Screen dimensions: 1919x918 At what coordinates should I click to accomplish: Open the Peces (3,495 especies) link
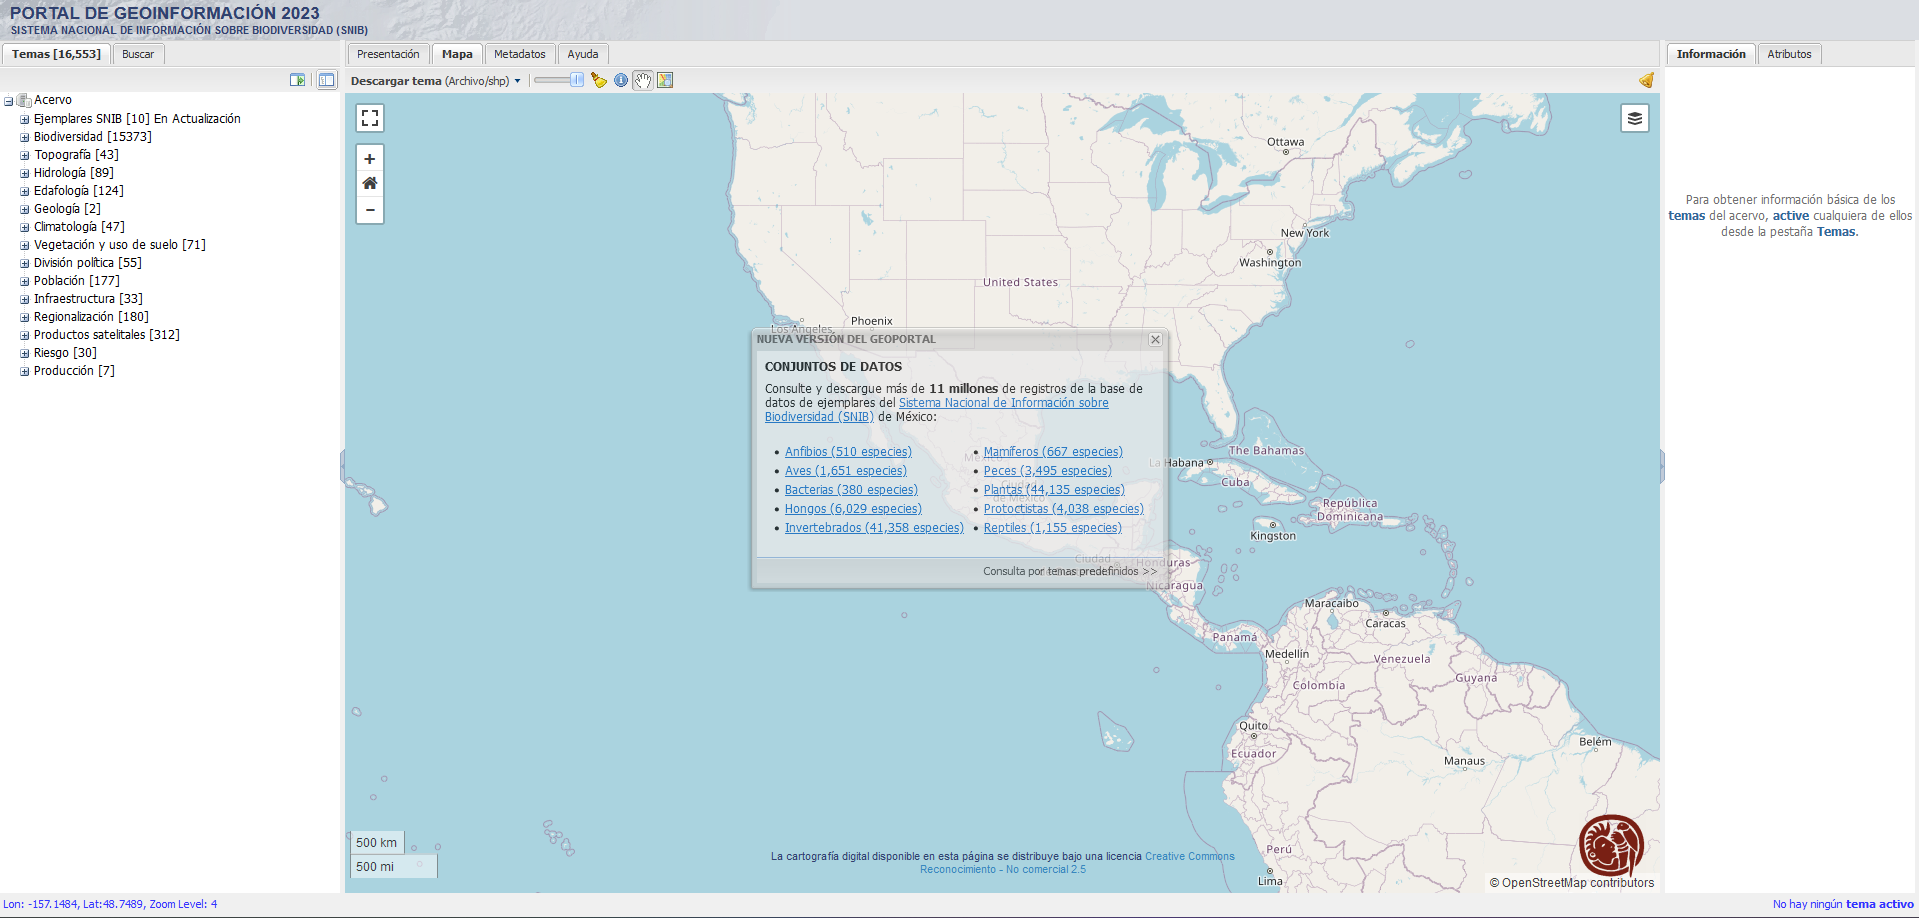[x=1048, y=471]
